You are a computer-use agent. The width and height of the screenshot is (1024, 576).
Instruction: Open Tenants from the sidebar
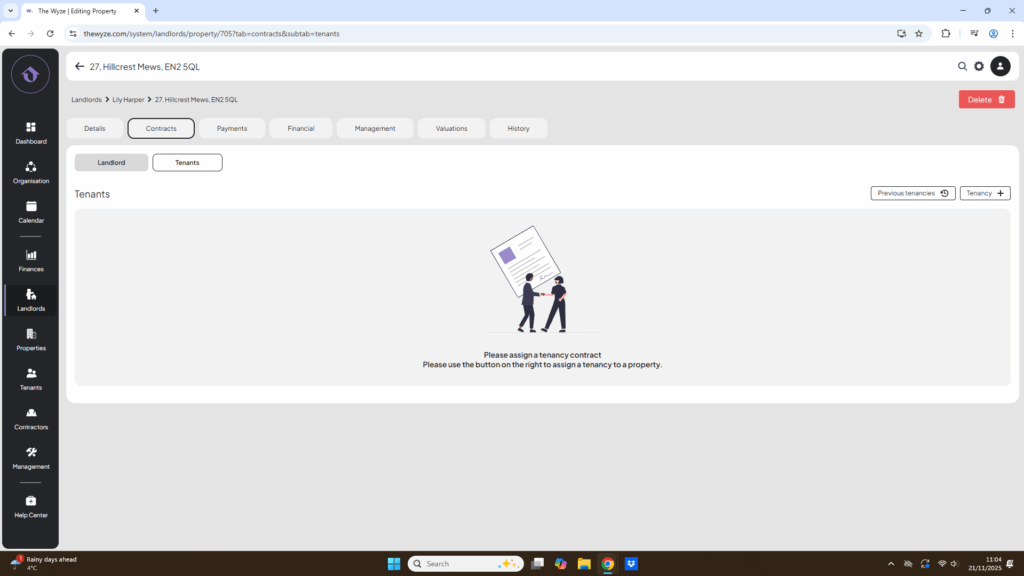pos(30,378)
